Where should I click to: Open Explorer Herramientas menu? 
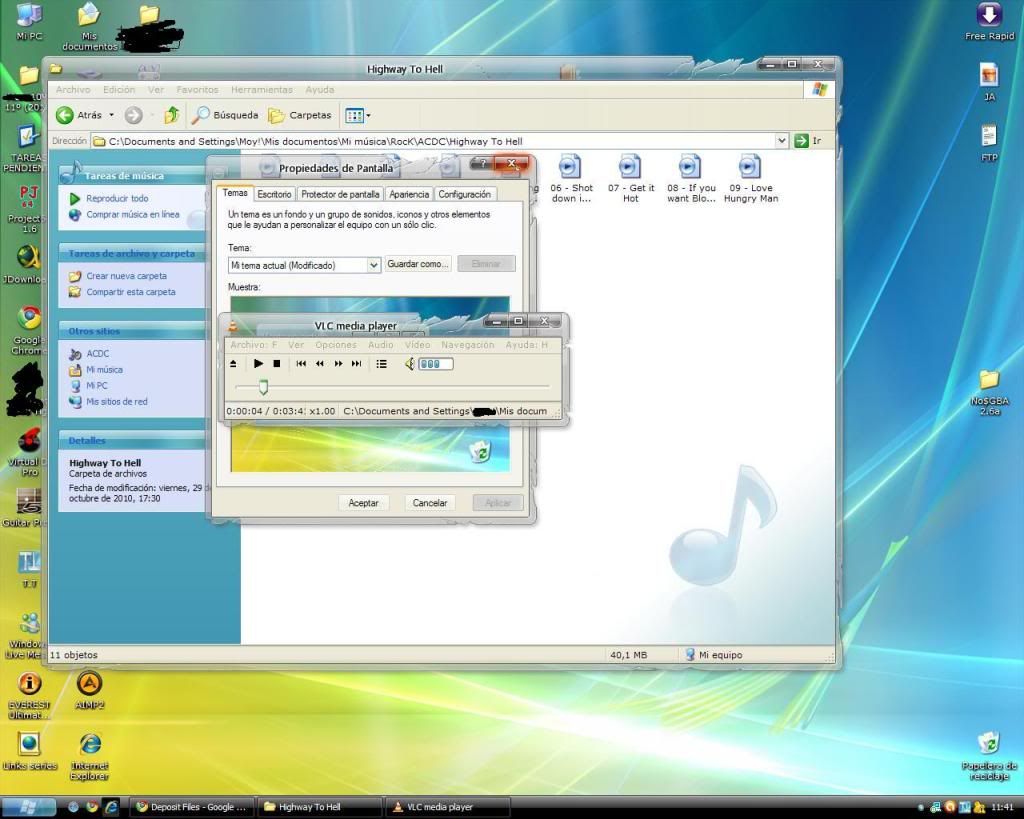coord(262,89)
